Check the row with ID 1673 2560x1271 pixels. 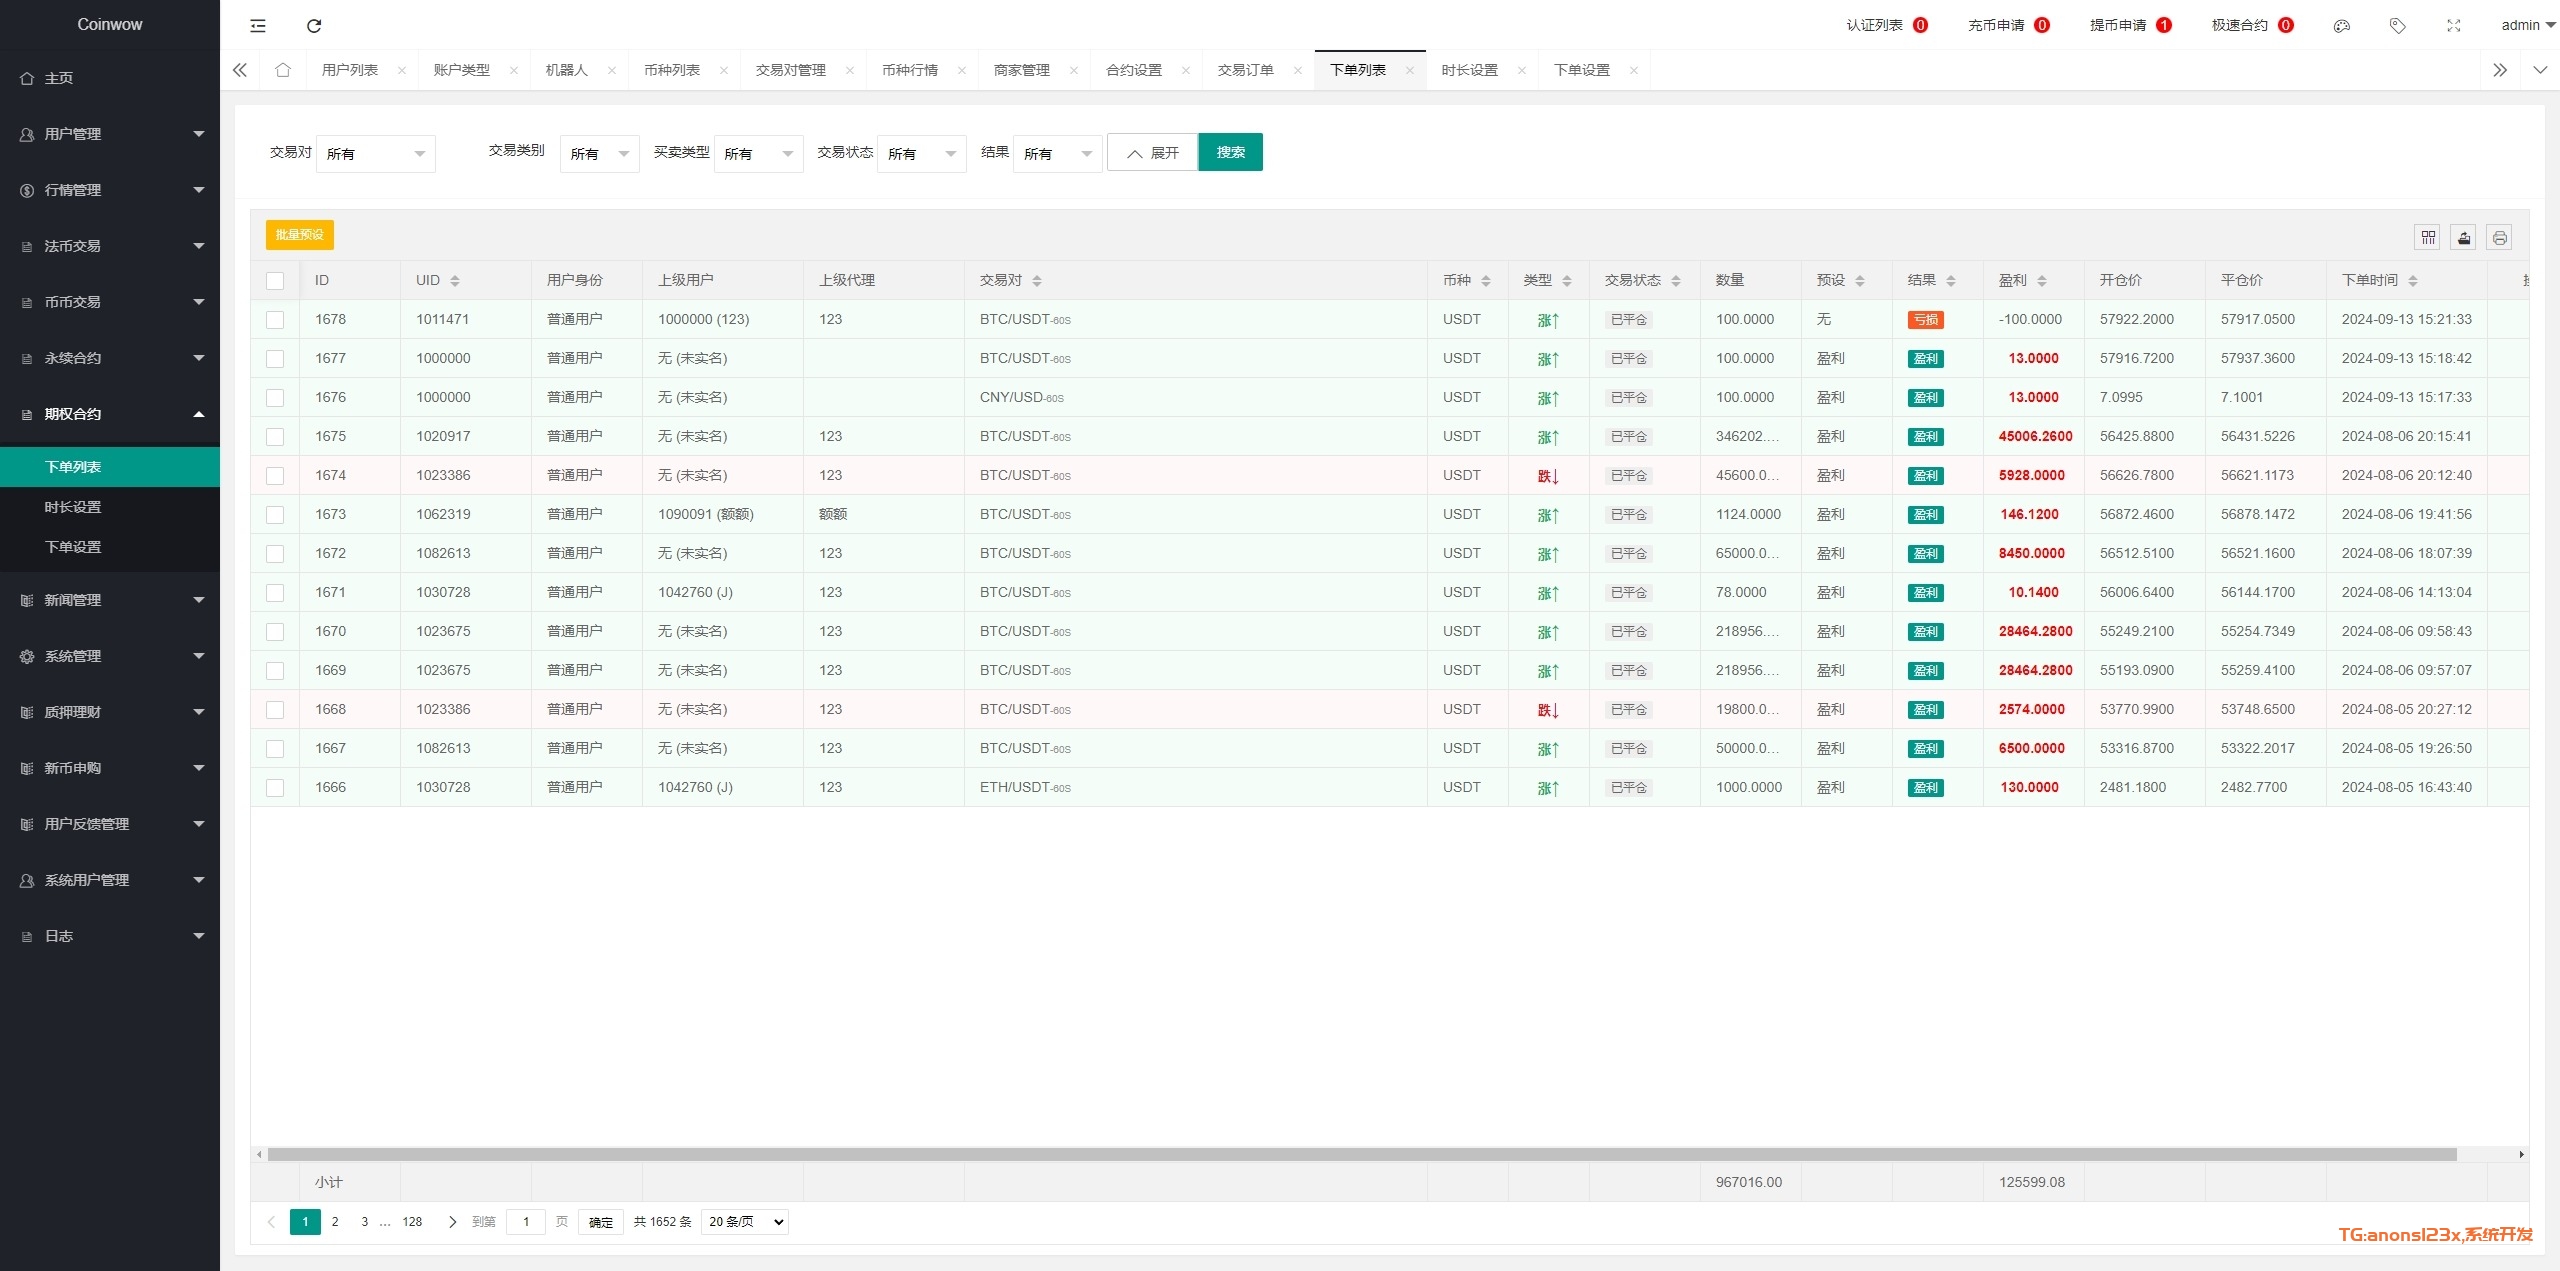point(275,515)
